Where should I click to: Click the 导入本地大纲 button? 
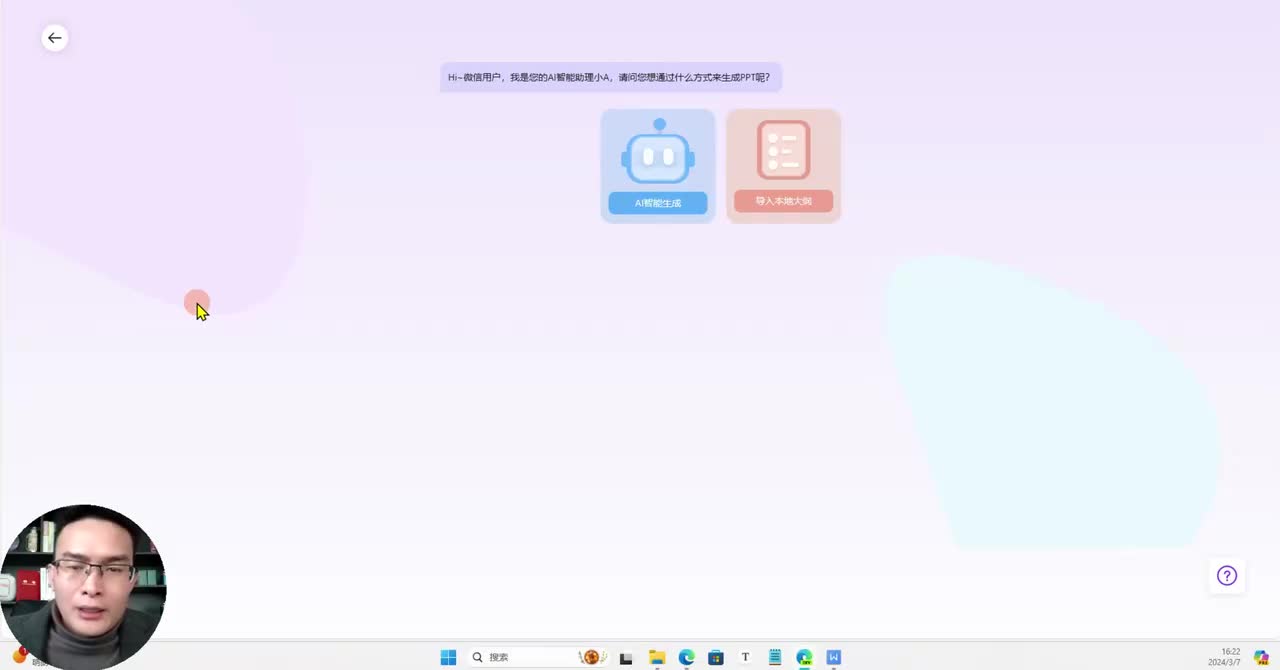click(783, 201)
